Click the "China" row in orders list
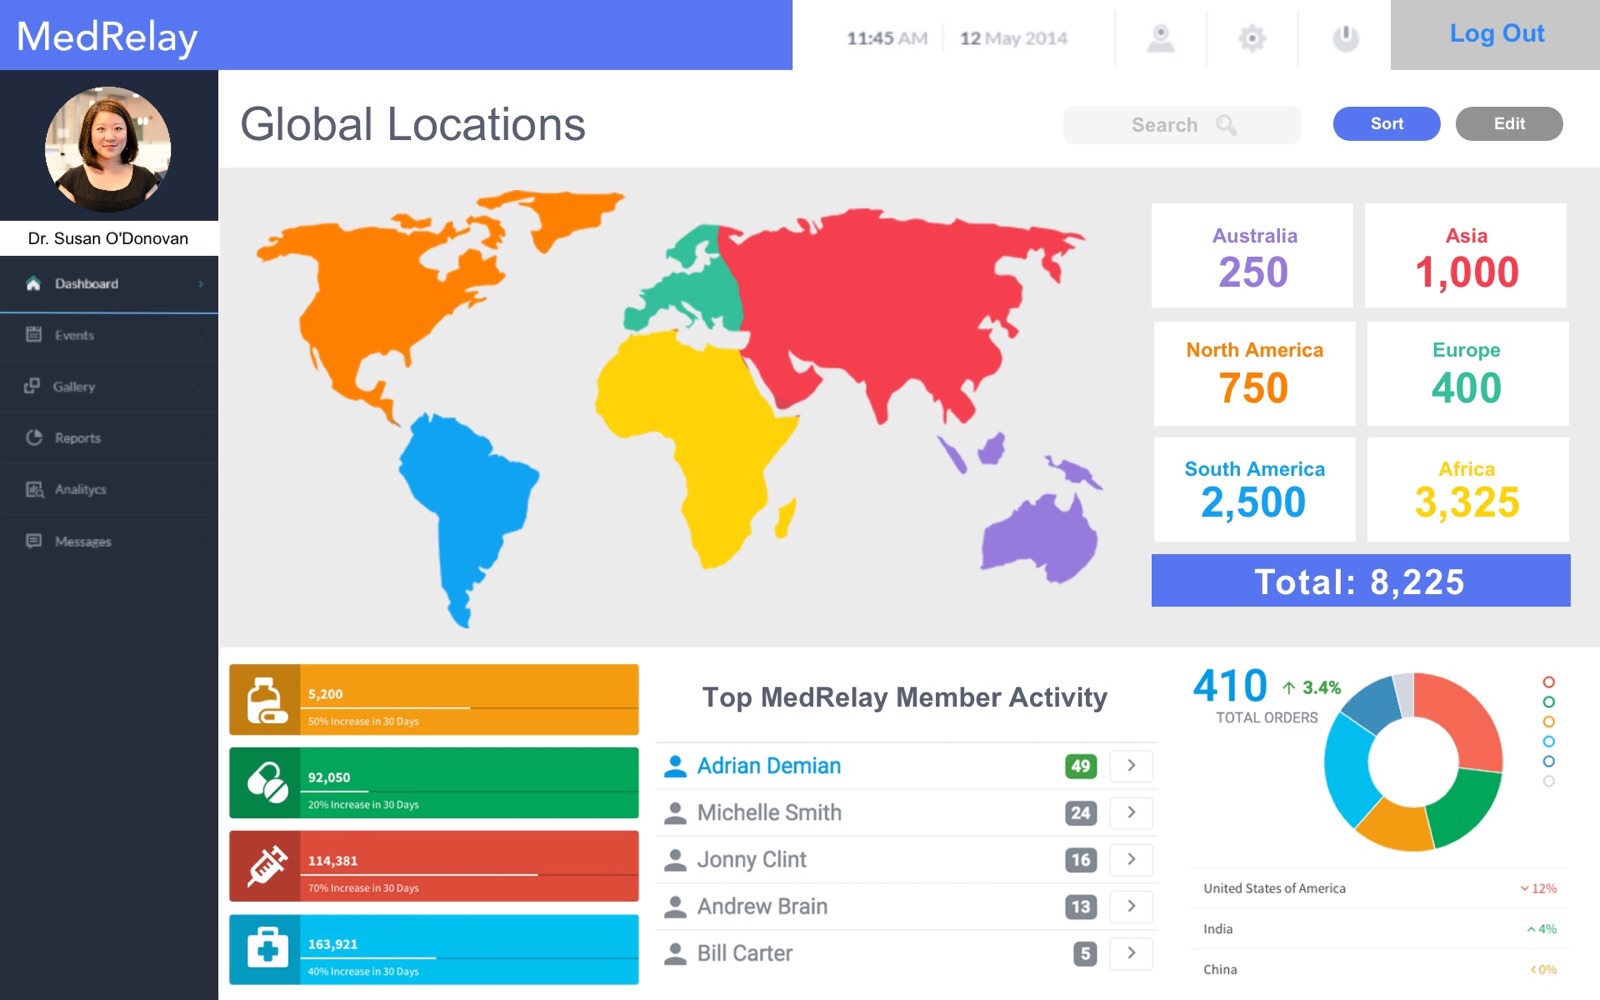Image resolution: width=1600 pixels, height=1000 pixels. [x=1380, y=970]
